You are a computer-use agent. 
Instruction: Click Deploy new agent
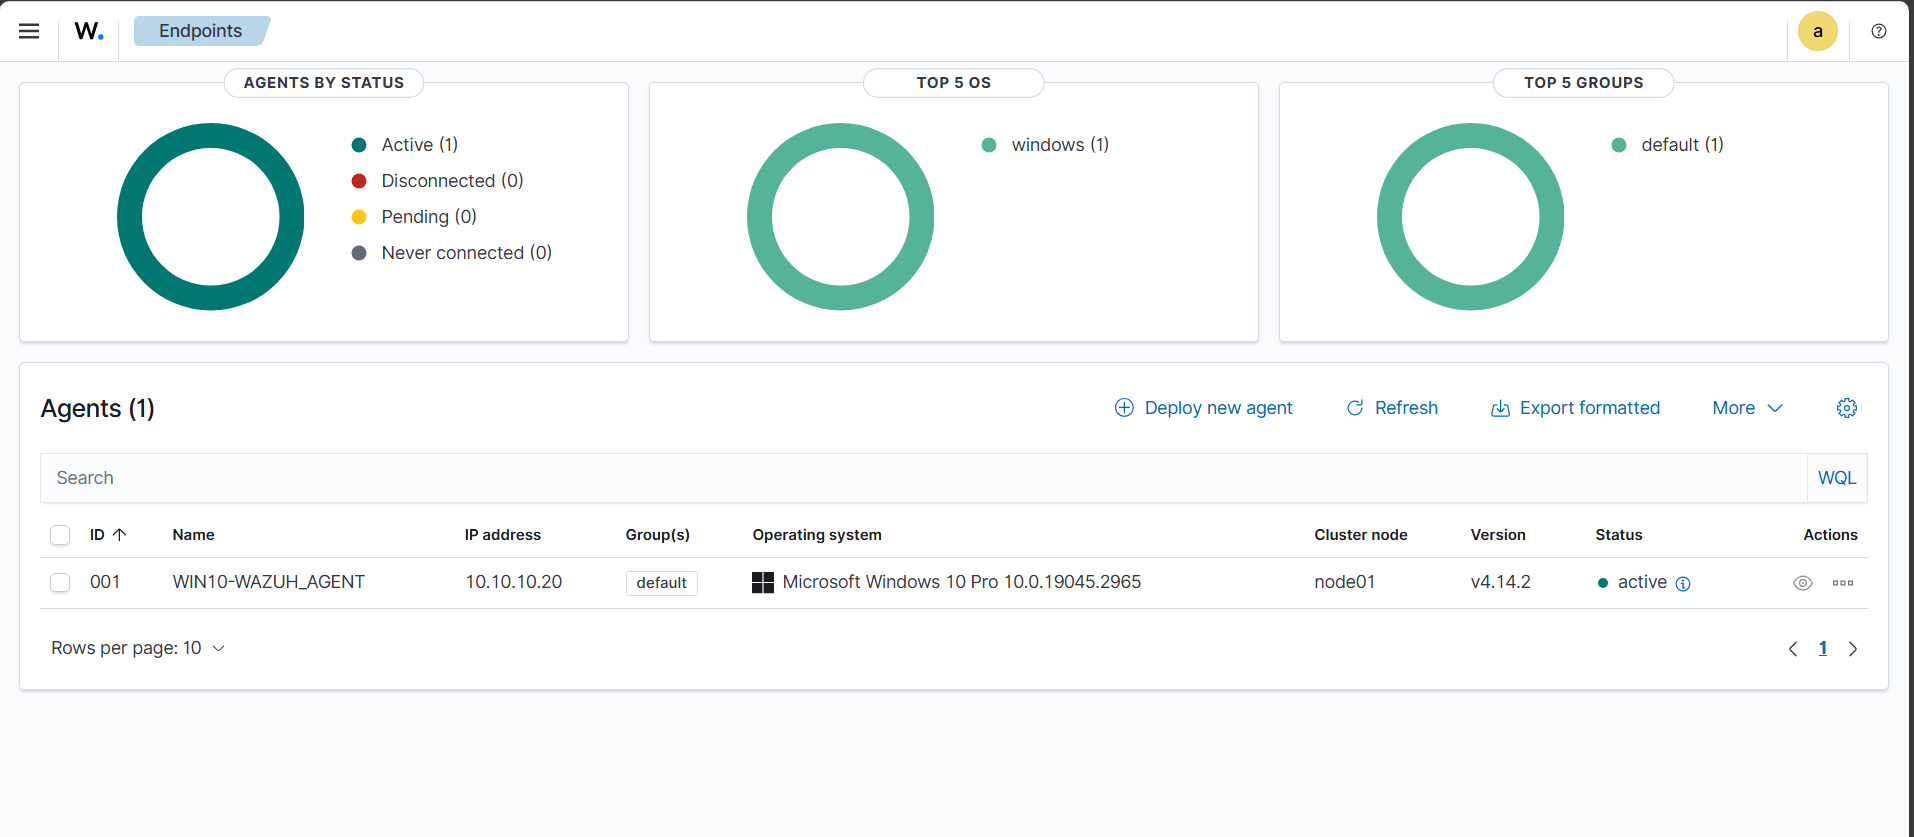tap(1203, 408)
